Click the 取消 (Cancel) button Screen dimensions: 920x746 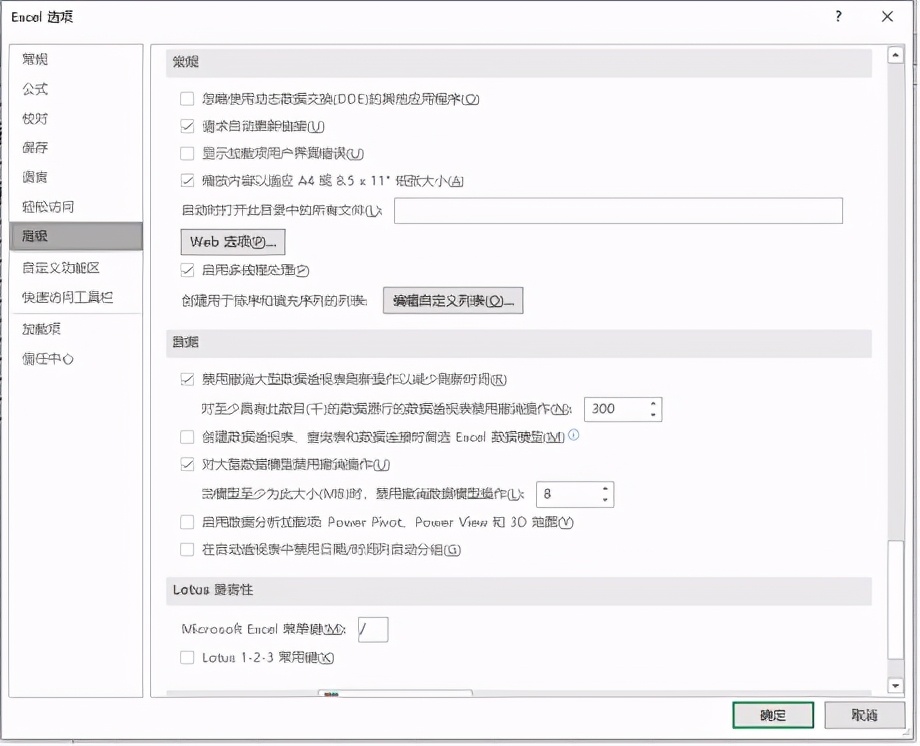tap(864, 715)
